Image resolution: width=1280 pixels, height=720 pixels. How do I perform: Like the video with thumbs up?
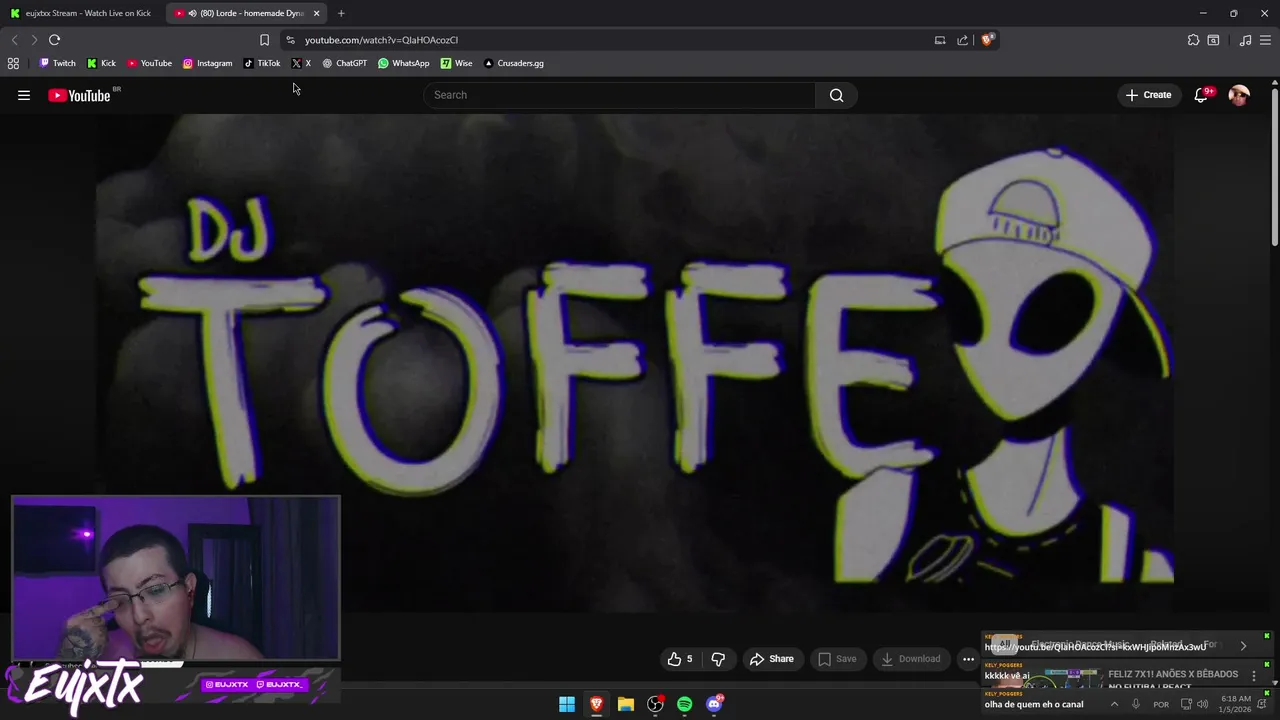tap(680, 659)
